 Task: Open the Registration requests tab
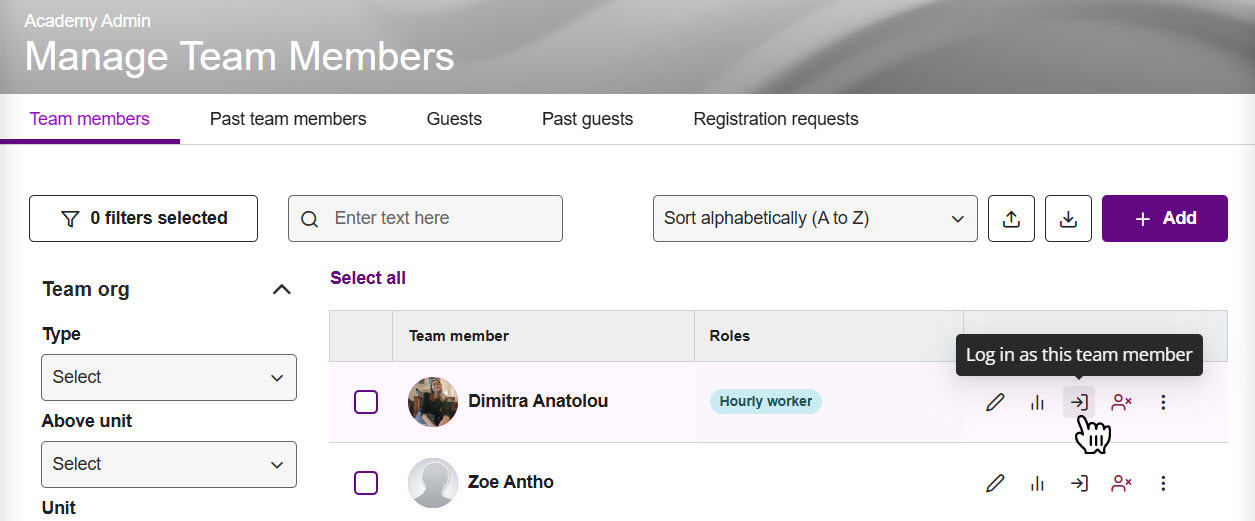(775, 119)
